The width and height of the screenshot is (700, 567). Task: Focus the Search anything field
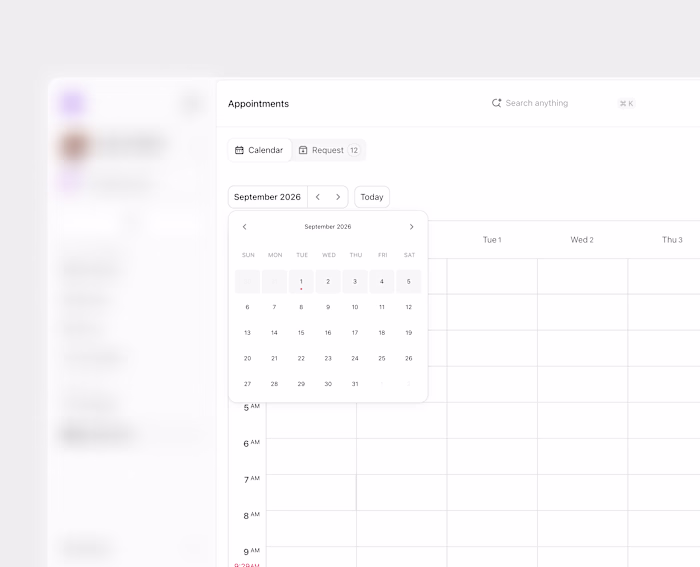[563, 103]
